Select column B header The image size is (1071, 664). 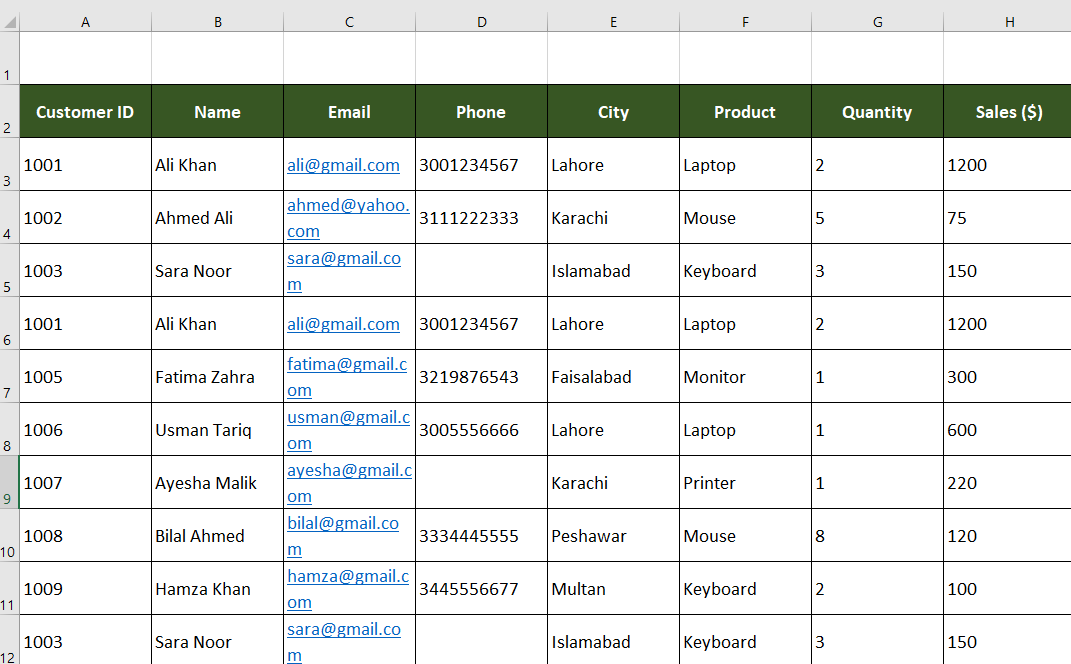pos(217,22)
